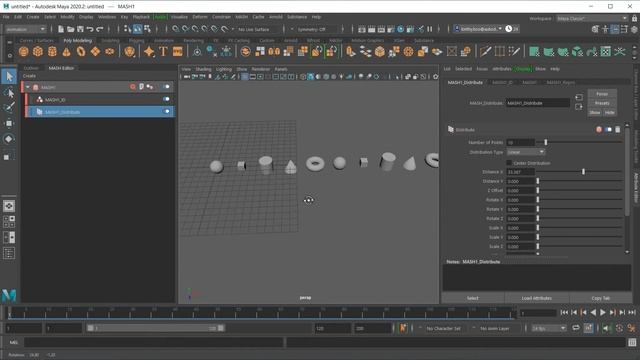Click the Open Scene folder icon

71,29
